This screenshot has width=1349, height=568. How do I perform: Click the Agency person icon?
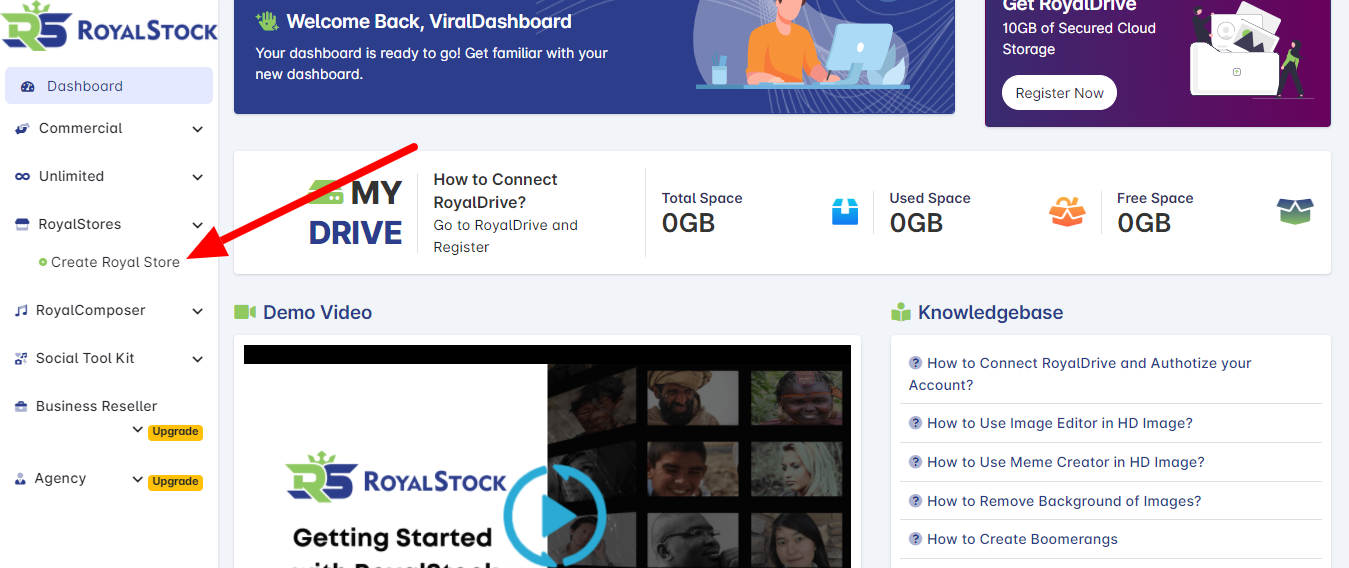pyautogui.click(x=20, y=479)
